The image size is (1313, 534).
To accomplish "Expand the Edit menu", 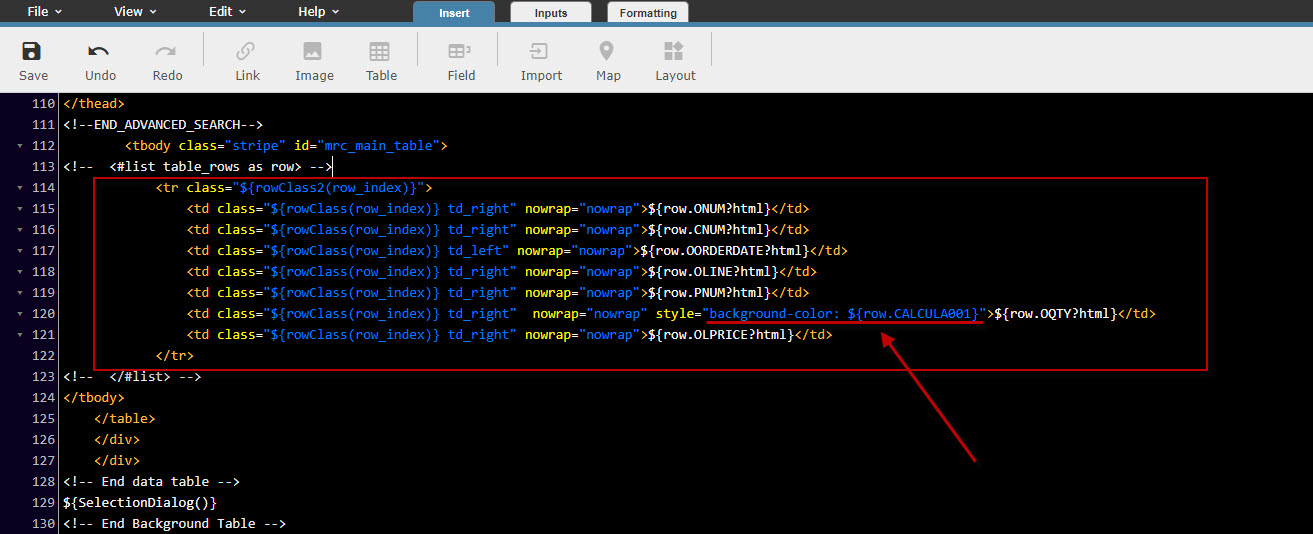I will [227, 12].
